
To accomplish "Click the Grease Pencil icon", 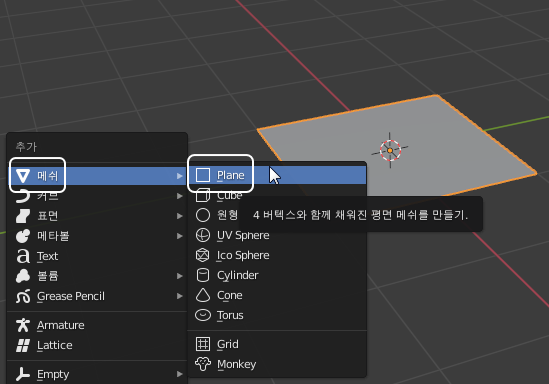I will pyautogui.click(x=23, y=296).
